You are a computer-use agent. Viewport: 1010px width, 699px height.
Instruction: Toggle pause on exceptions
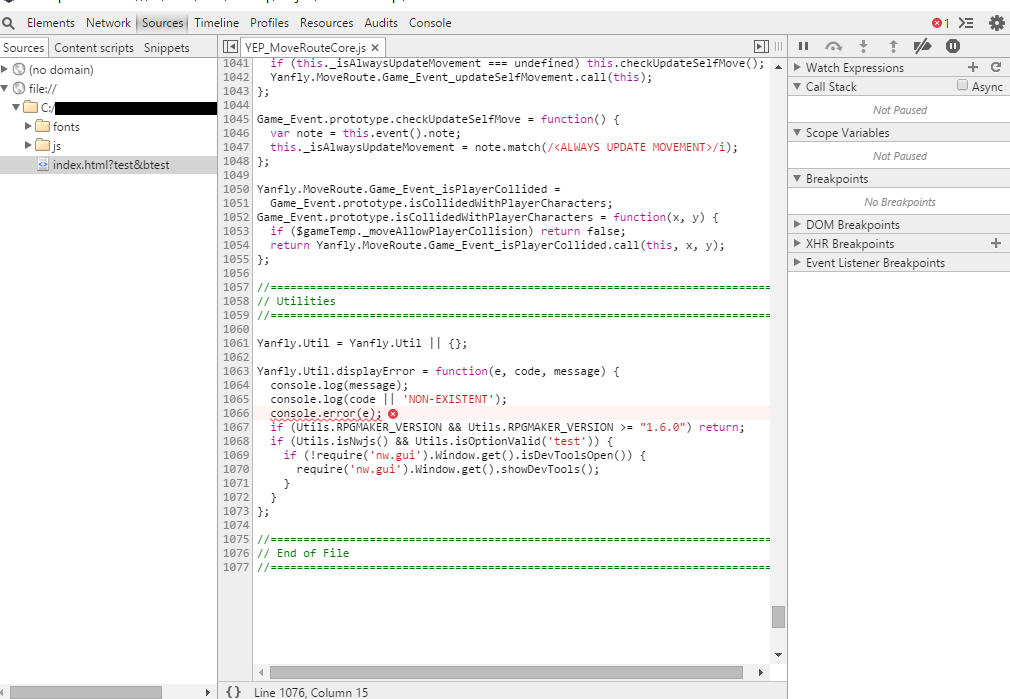click(x=953, y=46)
